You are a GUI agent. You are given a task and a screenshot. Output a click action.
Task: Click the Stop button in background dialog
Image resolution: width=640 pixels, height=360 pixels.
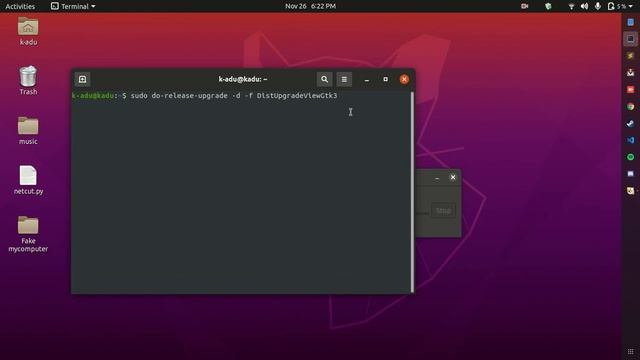(x=443, y=211)
